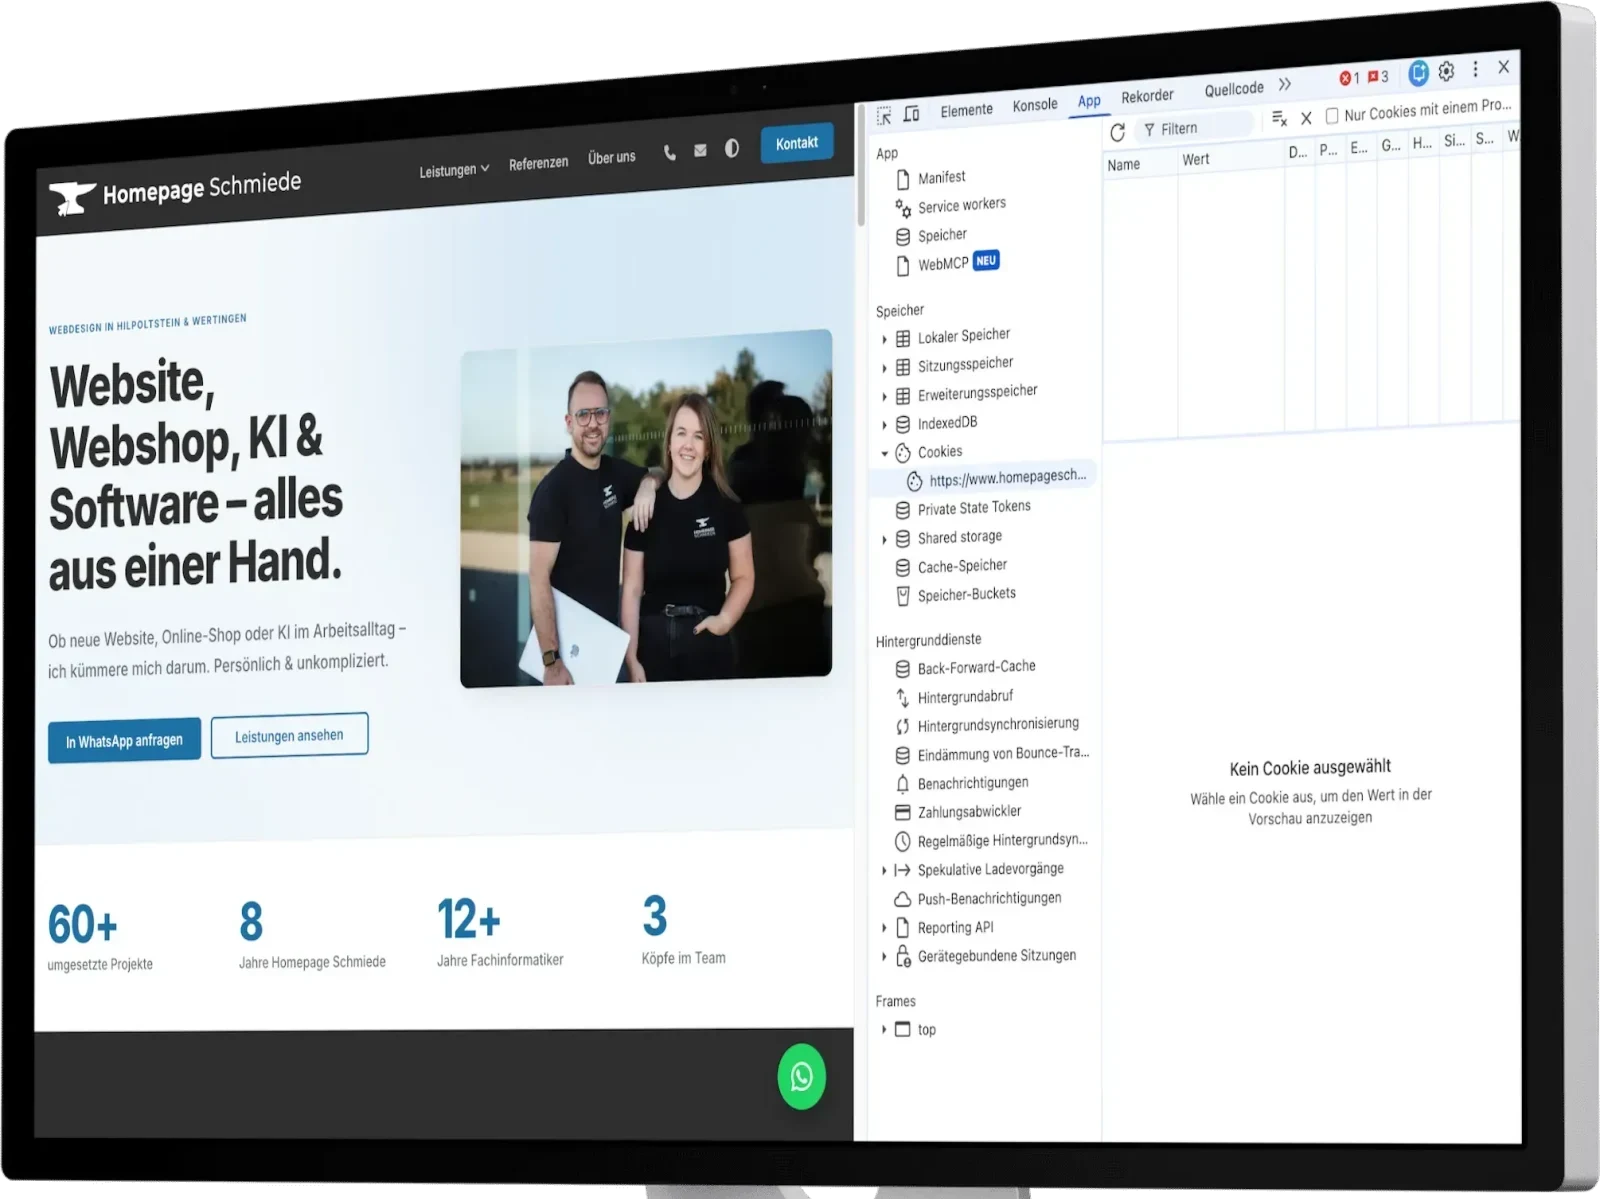Viewport: 1600px width, 1199px height.
Task: Collapse the Cookies tree node
Action: click(x=884, y=454)
